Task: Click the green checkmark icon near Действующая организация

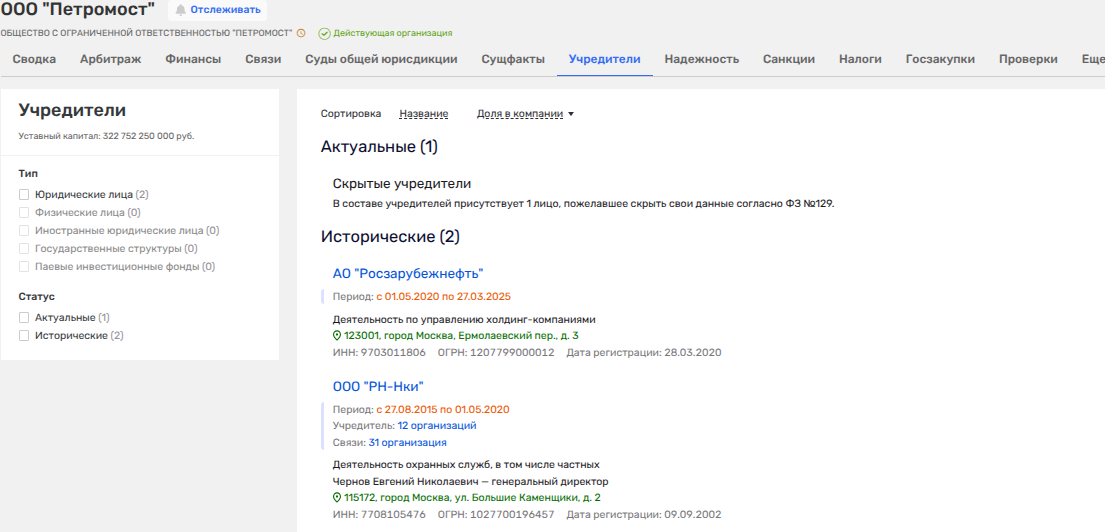Action: pos(324,33)
